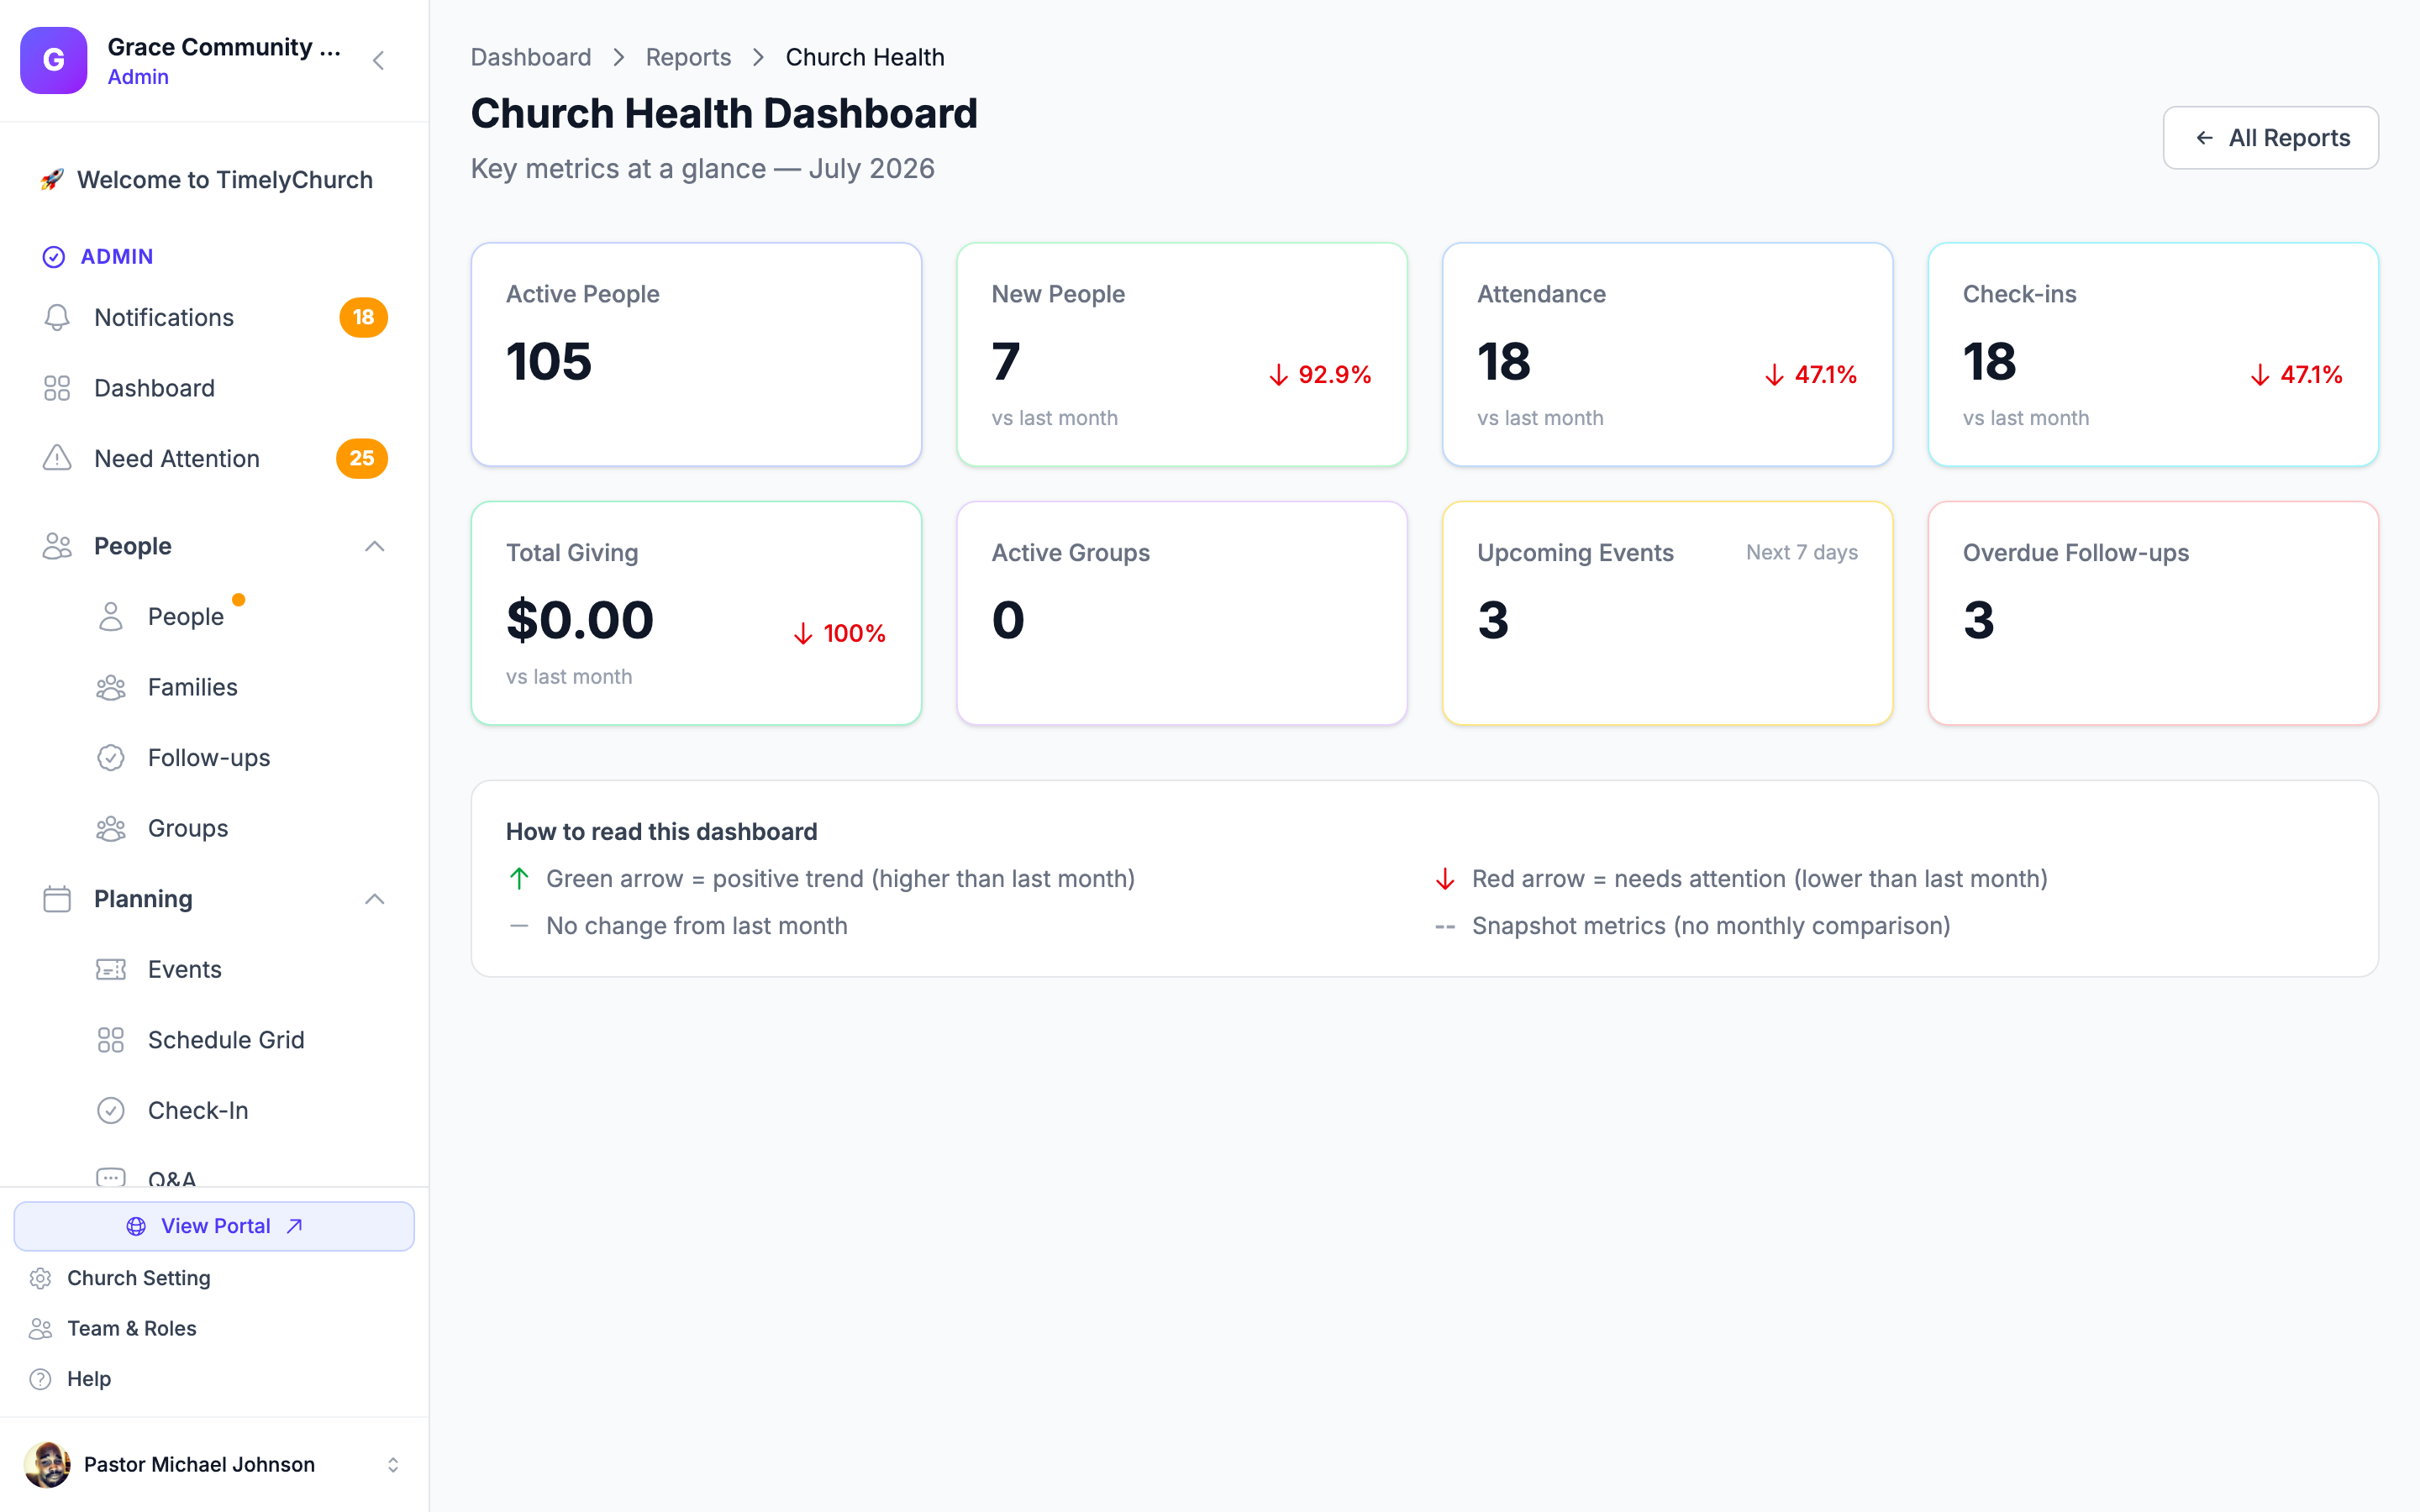Click the globe icon in View Portal
Image resolution: width=2420 pixels, height=1512 pixels.
[136, 1226]
